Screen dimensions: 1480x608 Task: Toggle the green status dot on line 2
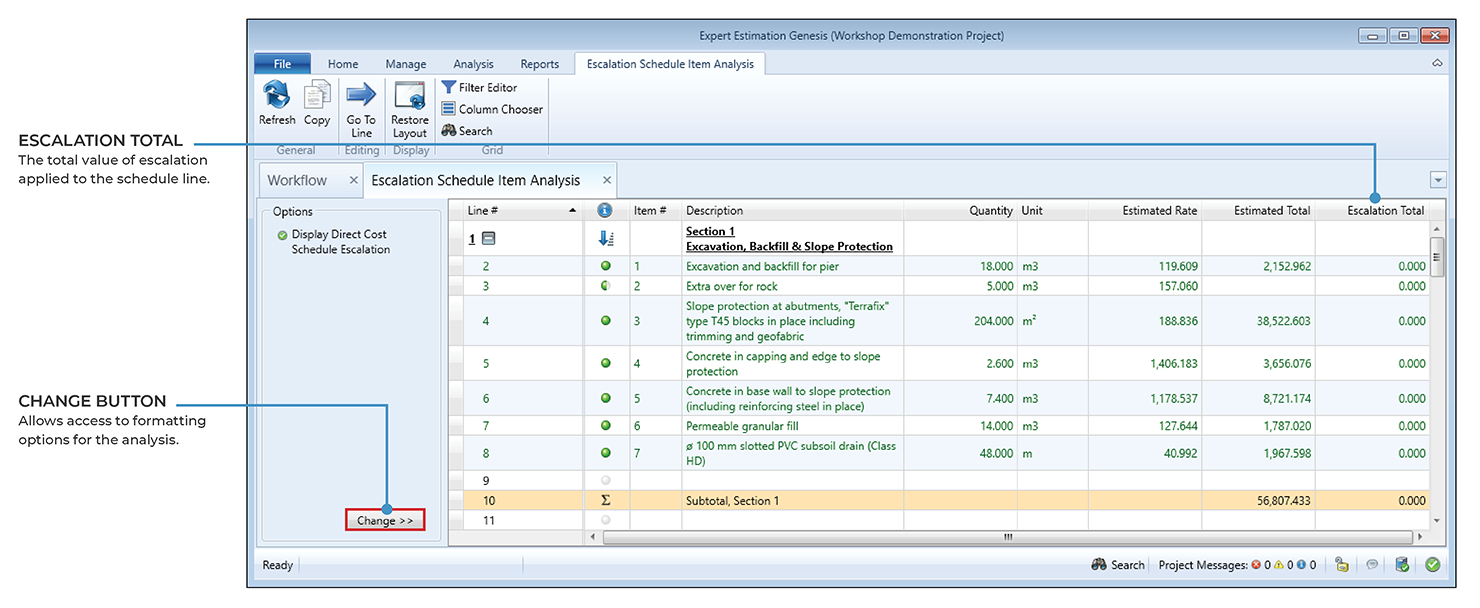click(x=605, y=267)
